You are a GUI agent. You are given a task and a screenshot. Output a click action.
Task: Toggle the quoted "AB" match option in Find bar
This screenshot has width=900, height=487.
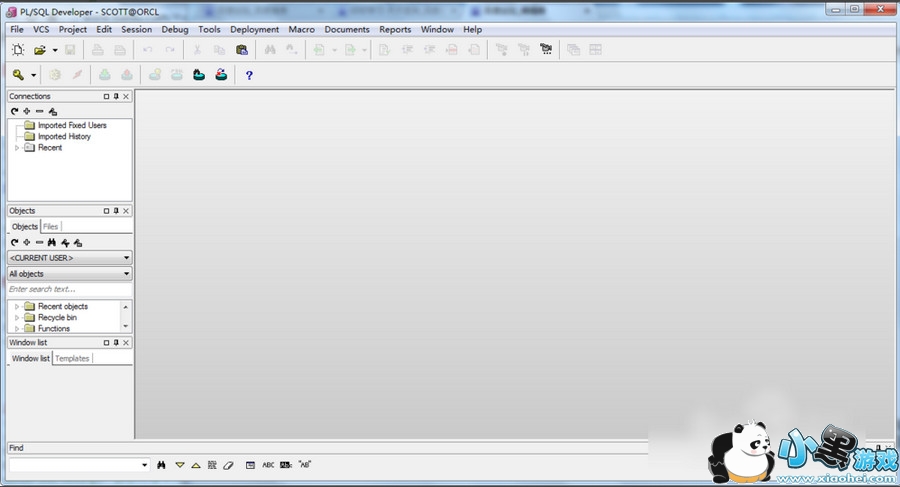(305, 465)
